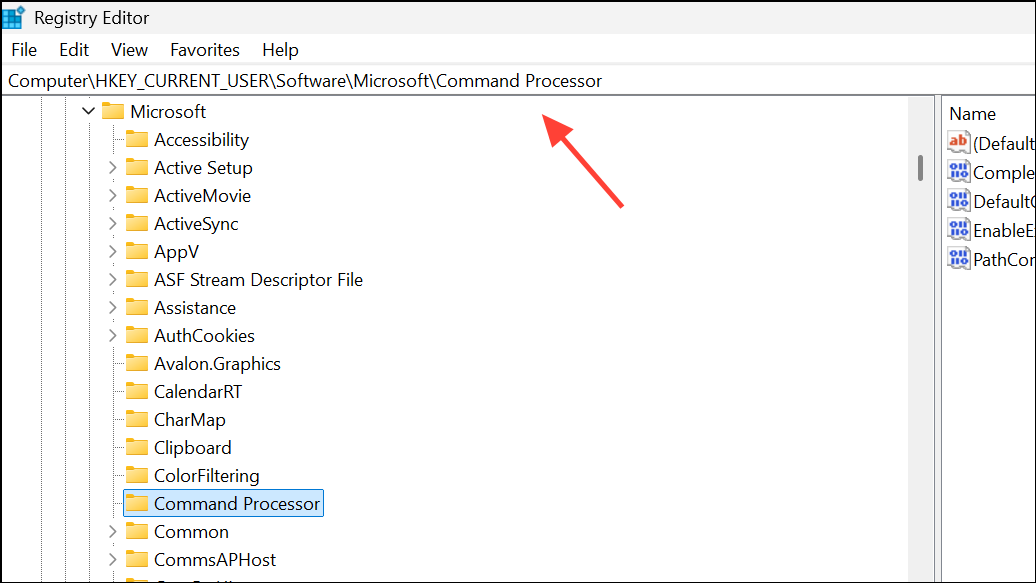The width and height of the screenshot is (1036, 583).
Task: Expand the ActiveSync key
Action: 112,224
